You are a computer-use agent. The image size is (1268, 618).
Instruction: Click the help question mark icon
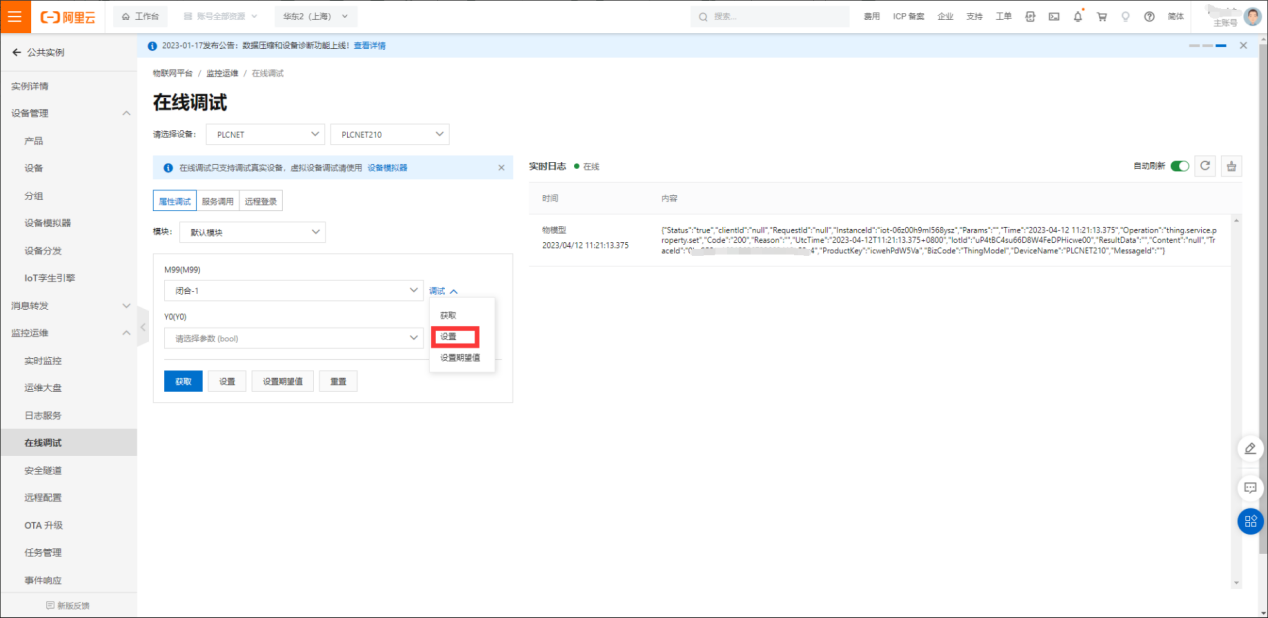[x=1149, y=16]
